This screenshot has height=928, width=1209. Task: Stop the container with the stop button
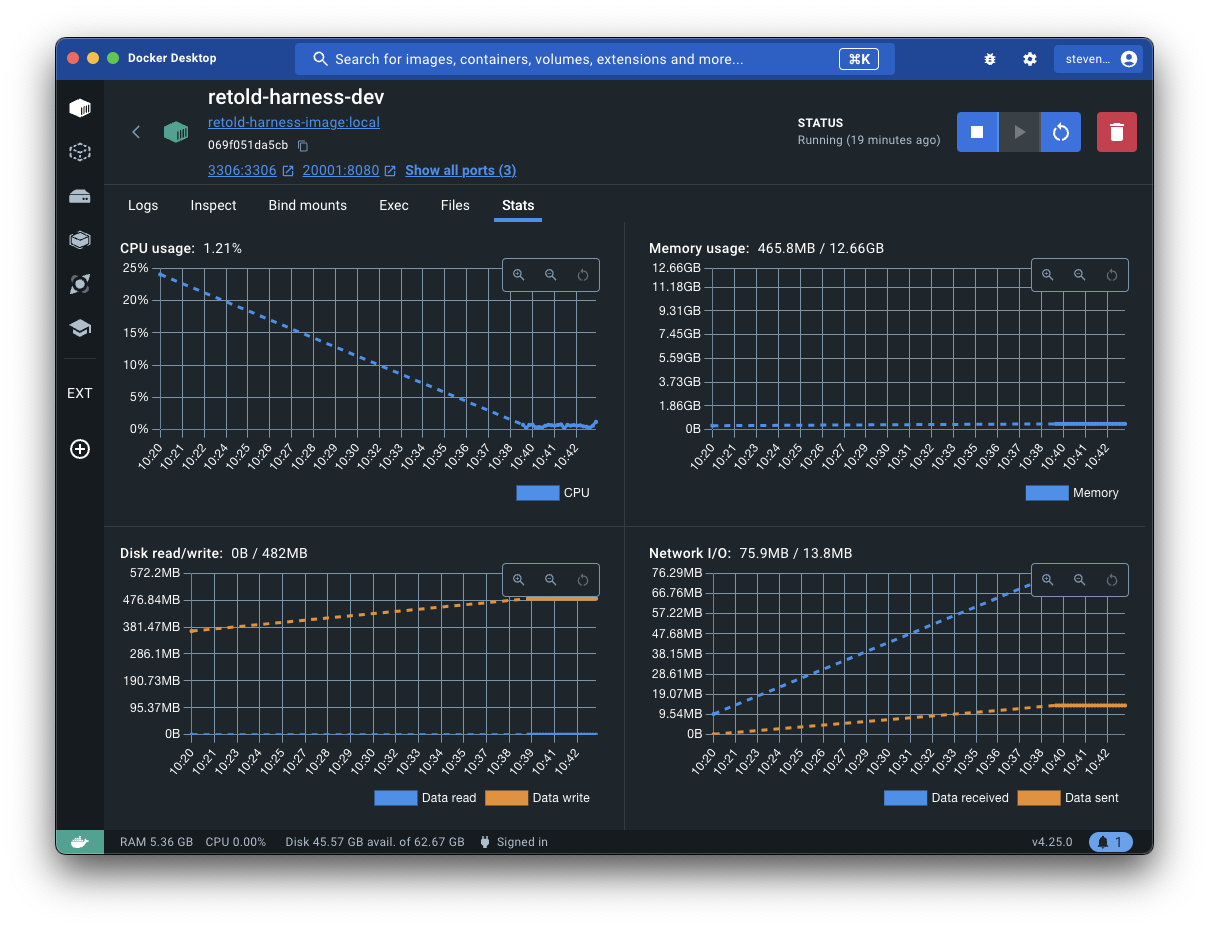978,132
